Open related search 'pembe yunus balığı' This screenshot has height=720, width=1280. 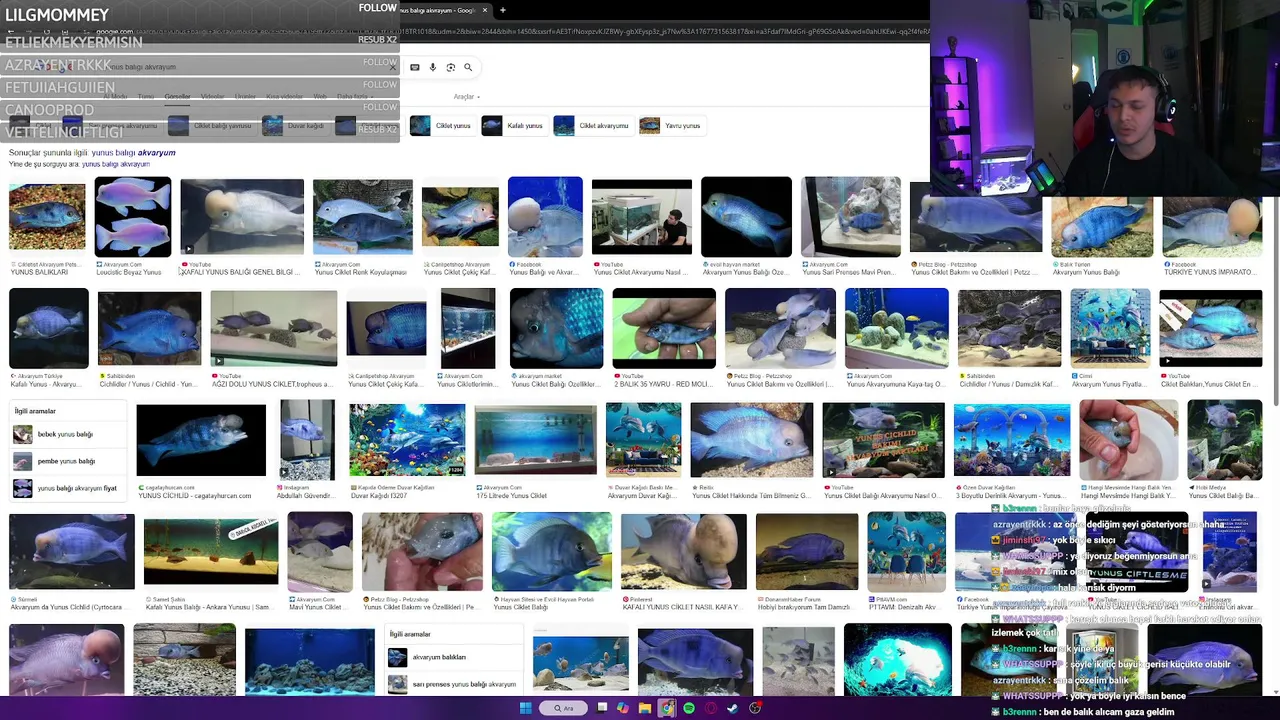coord(69,461)
